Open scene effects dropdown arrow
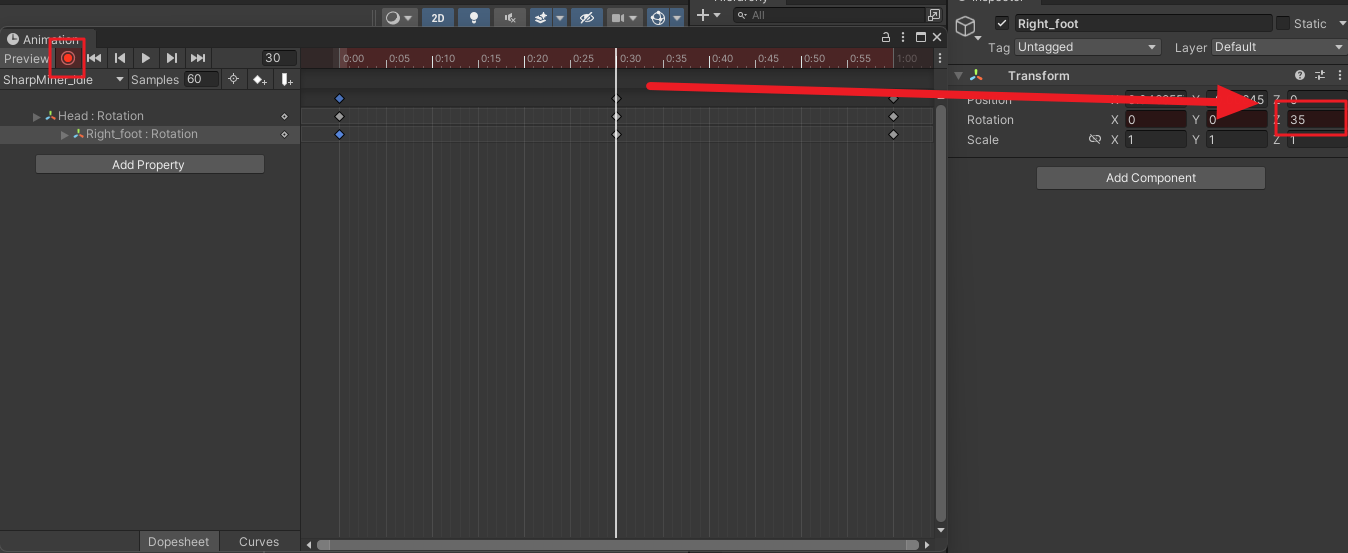 (560, 17)
